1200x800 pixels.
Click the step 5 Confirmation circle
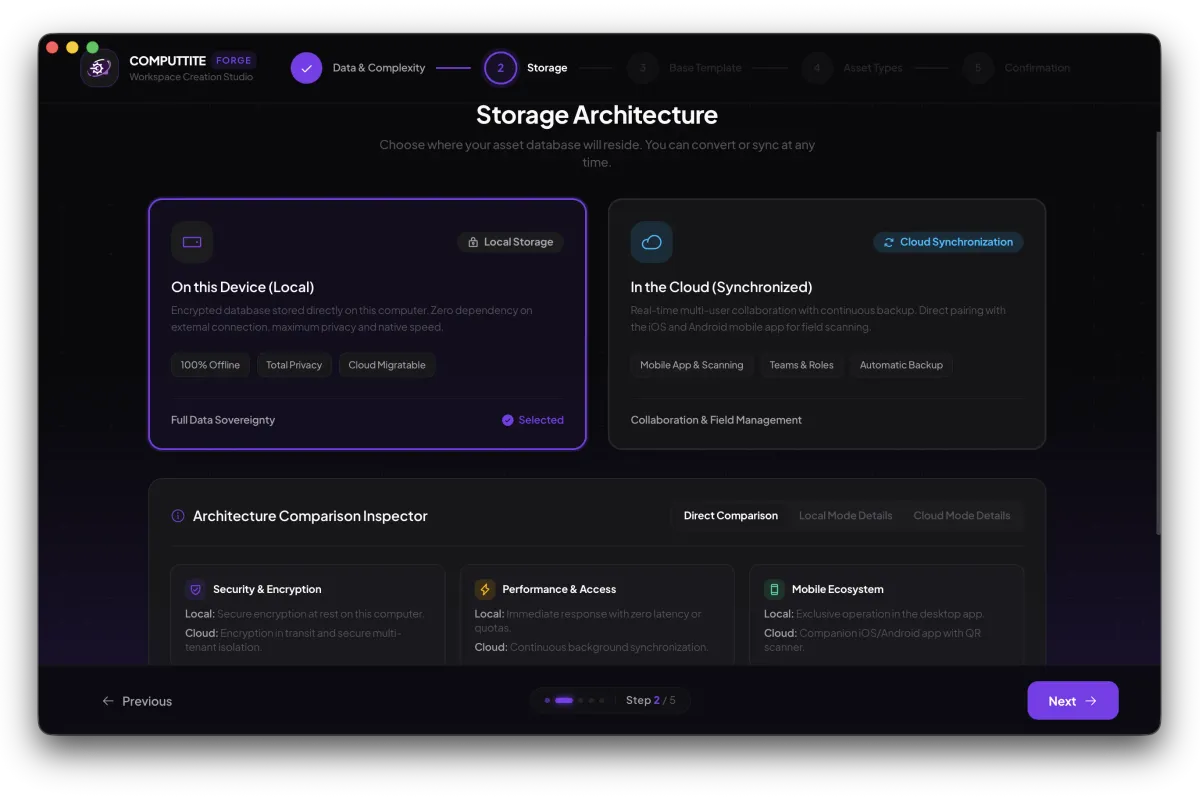978,68
